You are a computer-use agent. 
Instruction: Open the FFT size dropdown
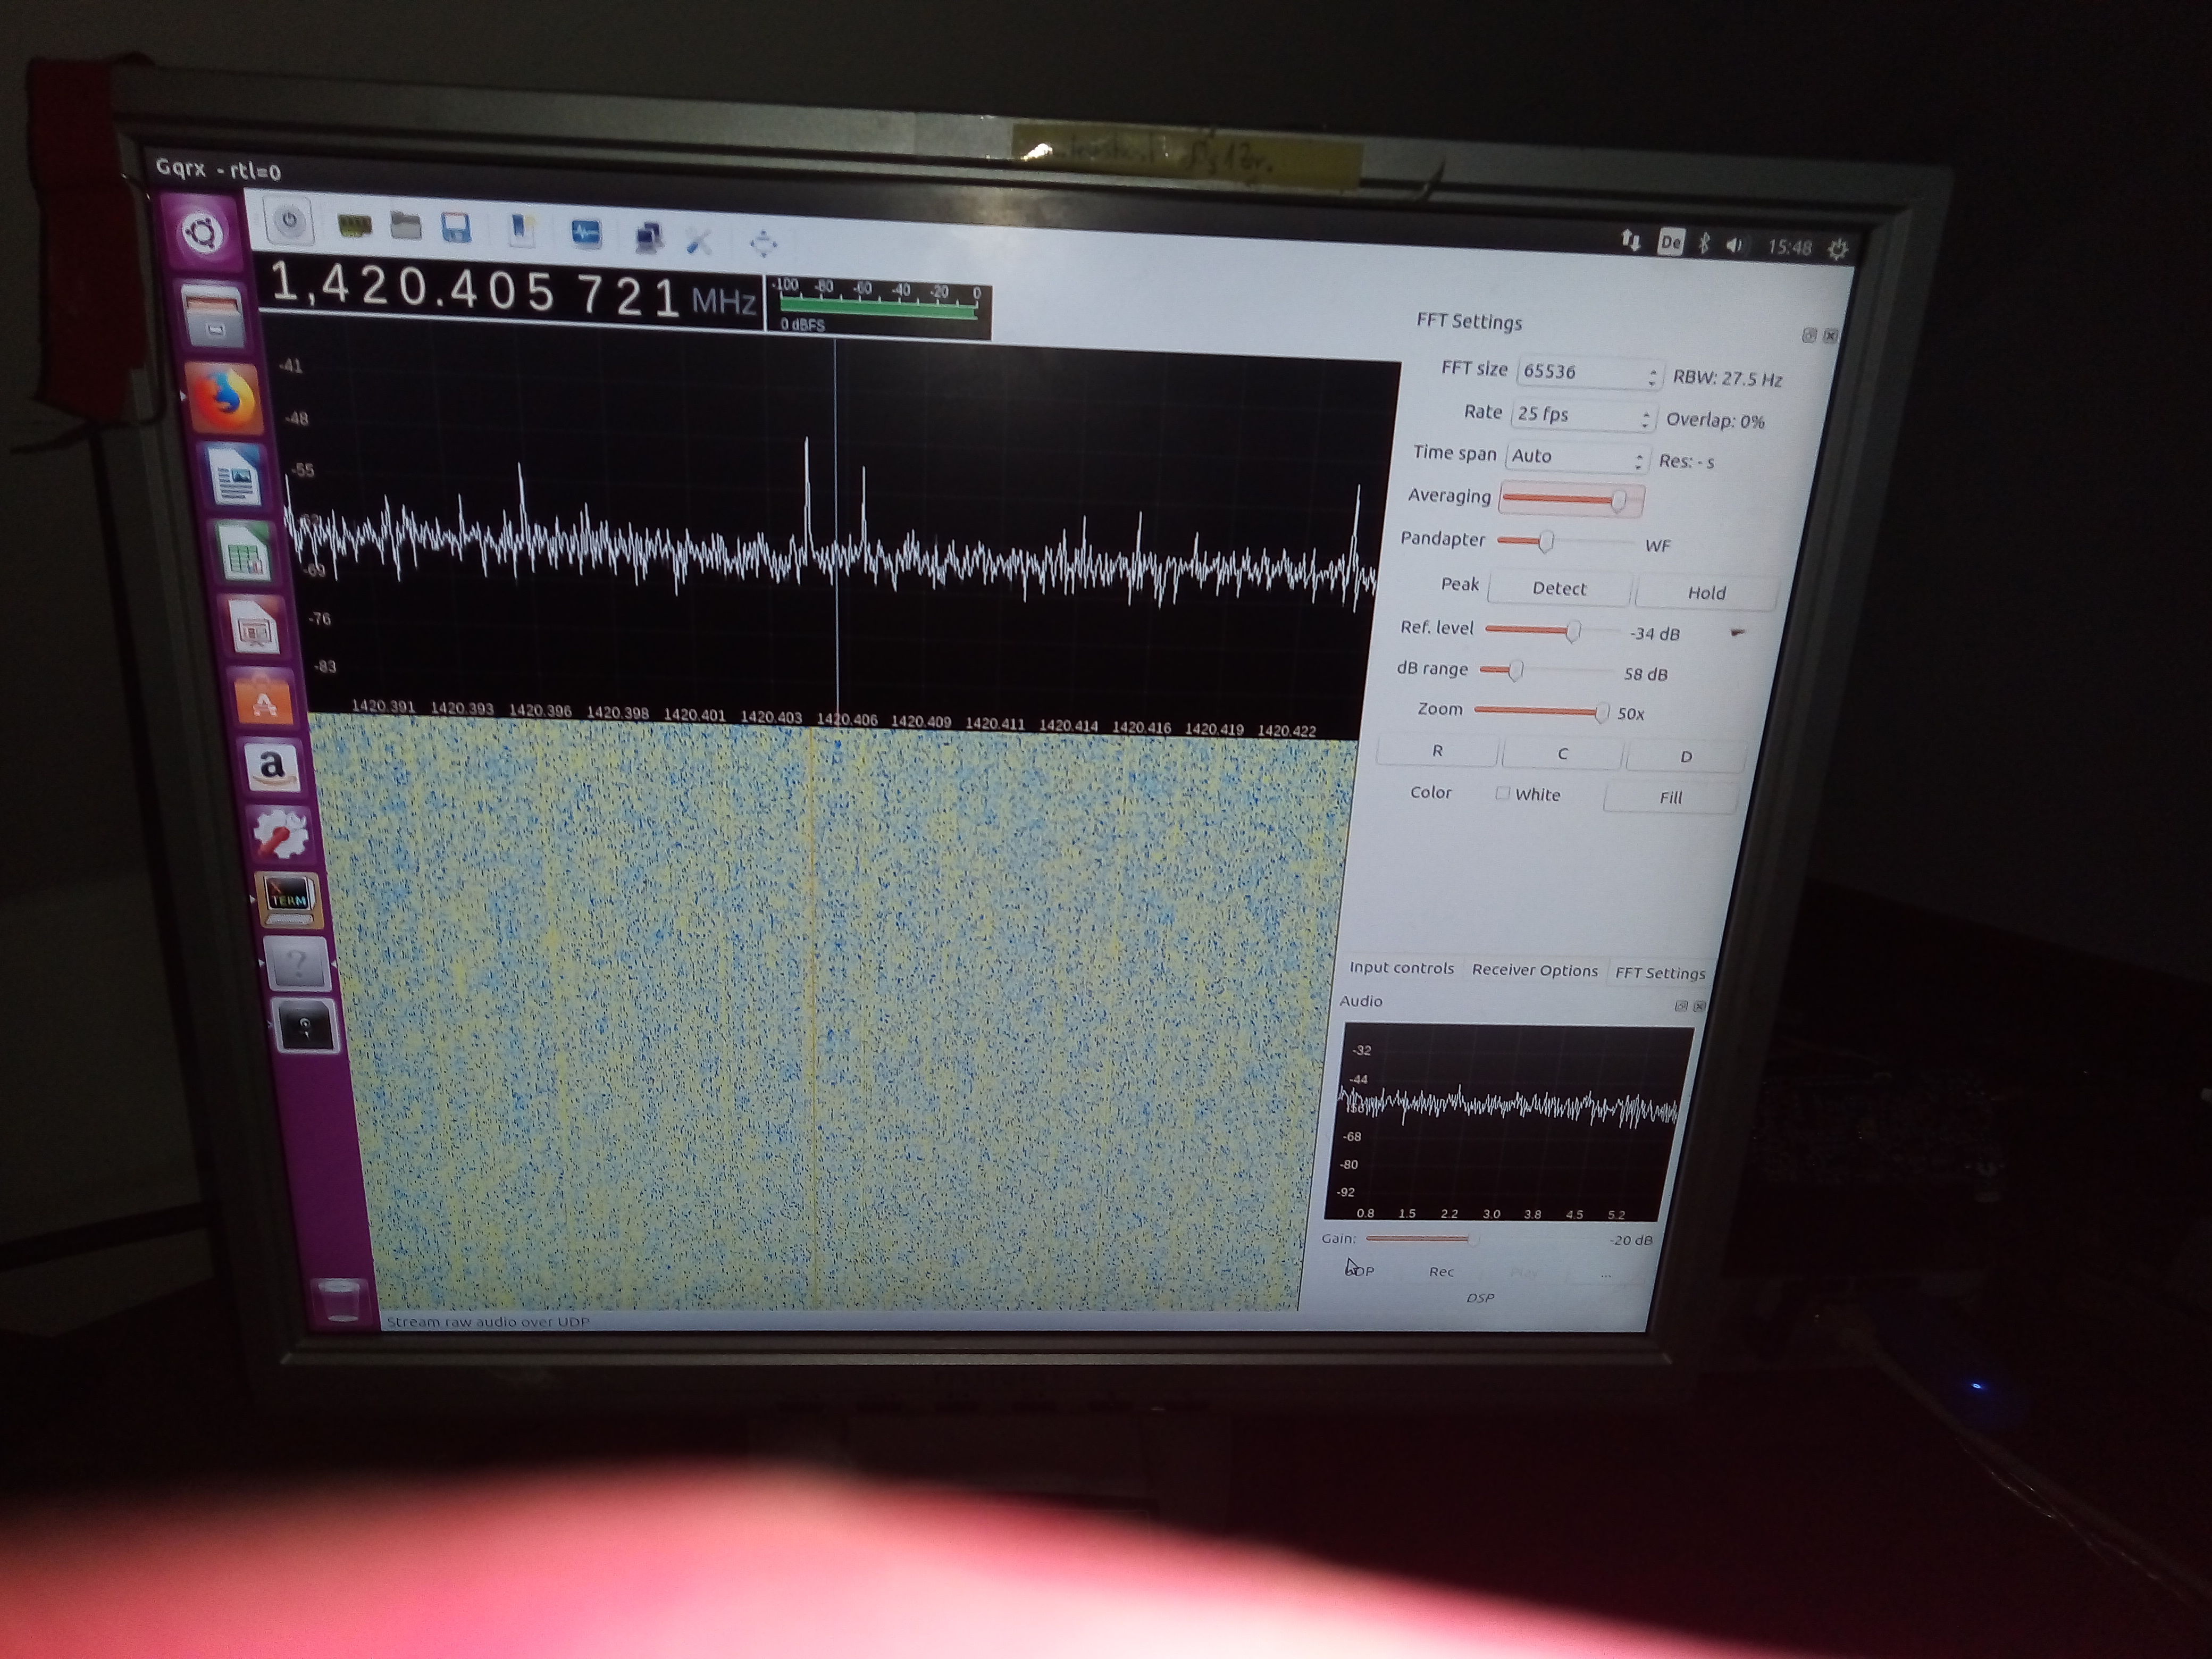pyautogui.click(x=1588, y=373)
